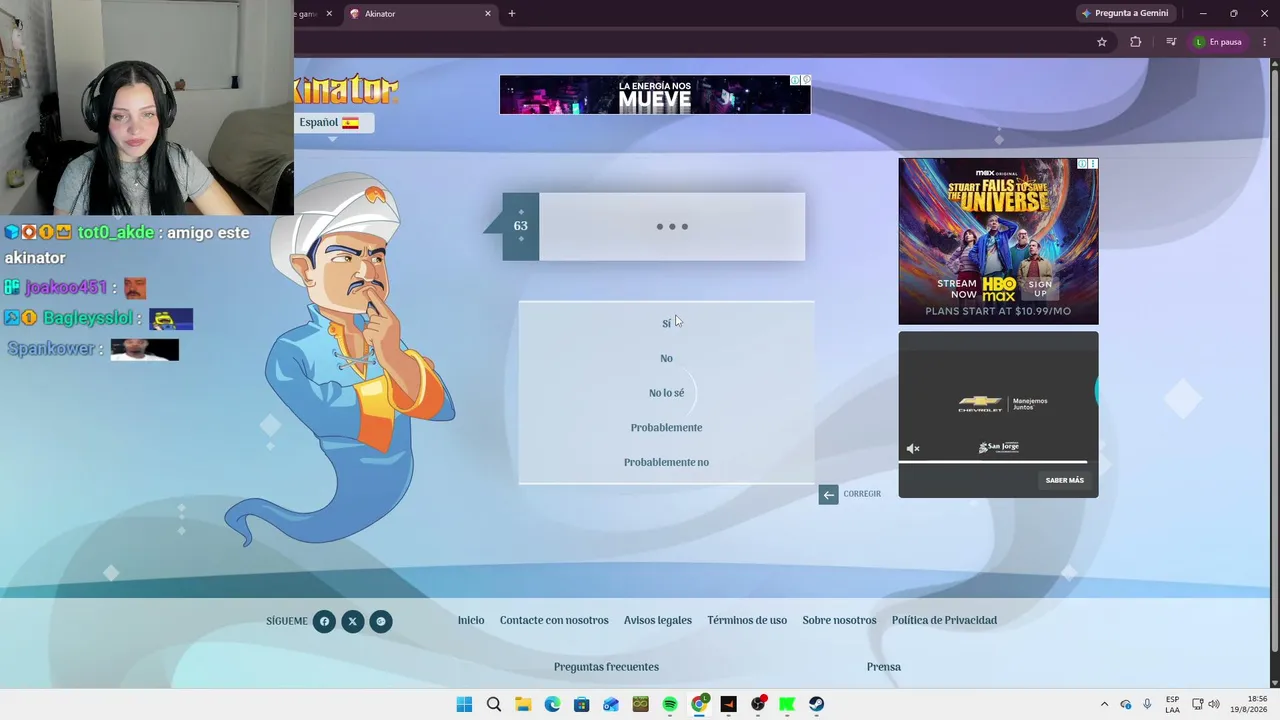Click the Akinator logo
Viewport: 1280px width, 720px height.
click(346, 91)
